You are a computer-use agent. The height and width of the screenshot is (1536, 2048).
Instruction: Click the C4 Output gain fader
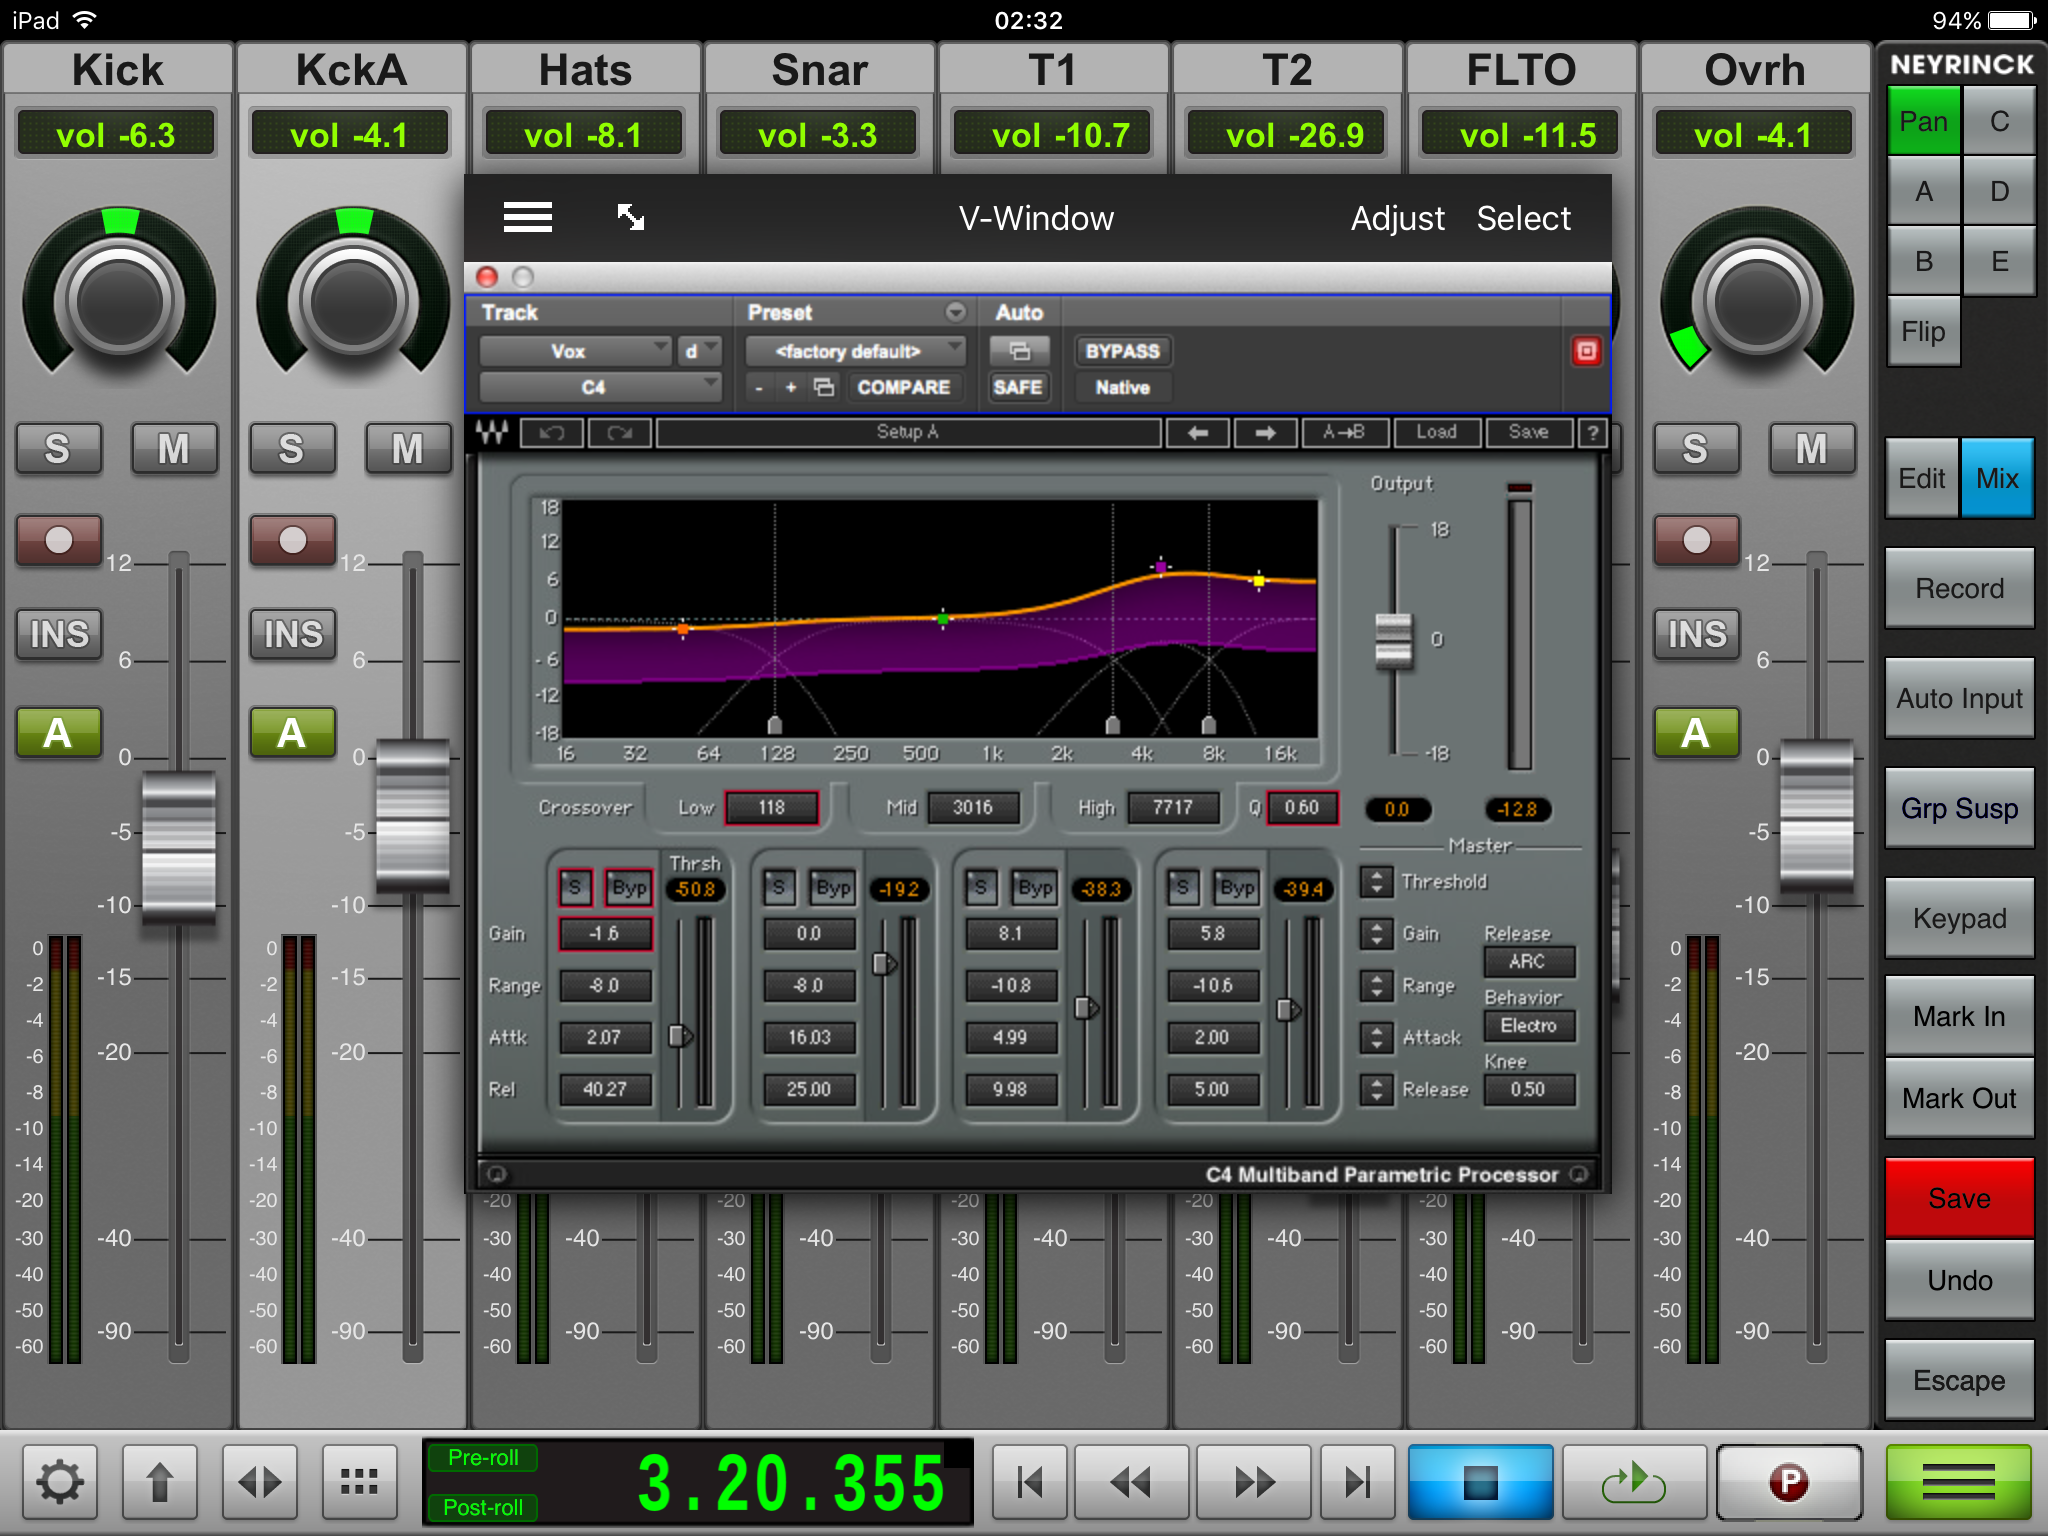1394,640
